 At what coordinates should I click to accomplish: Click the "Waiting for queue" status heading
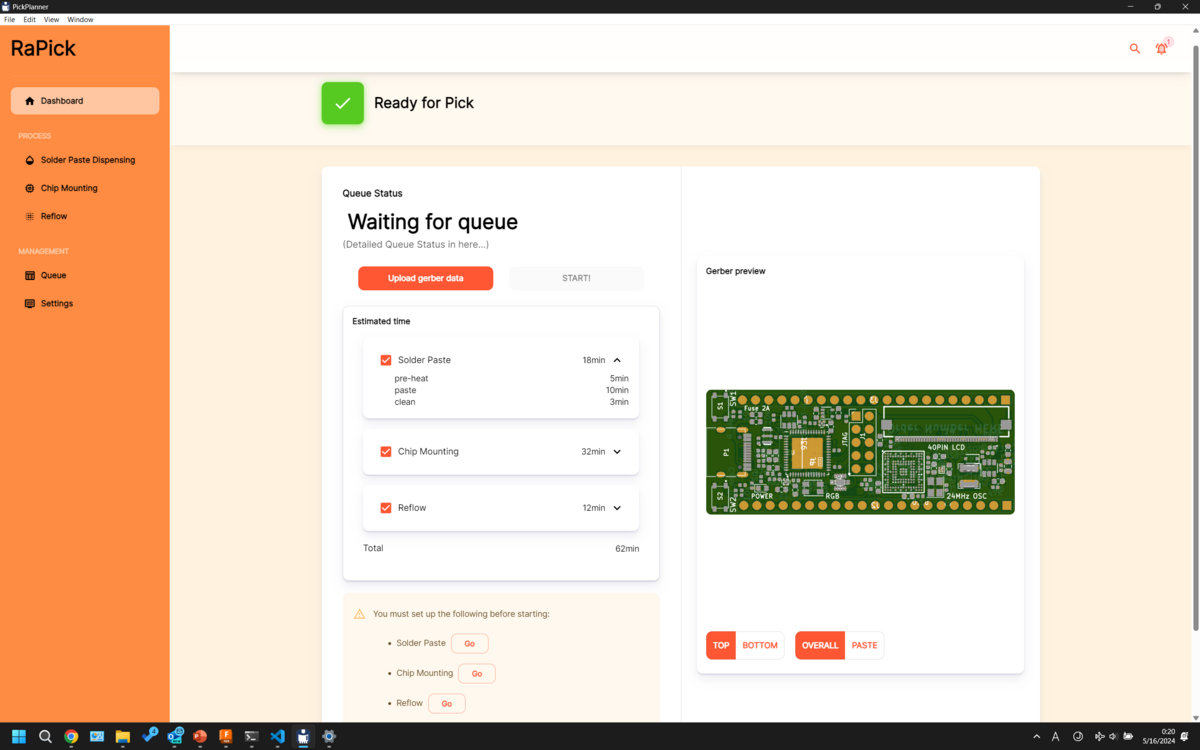[433, 222]
